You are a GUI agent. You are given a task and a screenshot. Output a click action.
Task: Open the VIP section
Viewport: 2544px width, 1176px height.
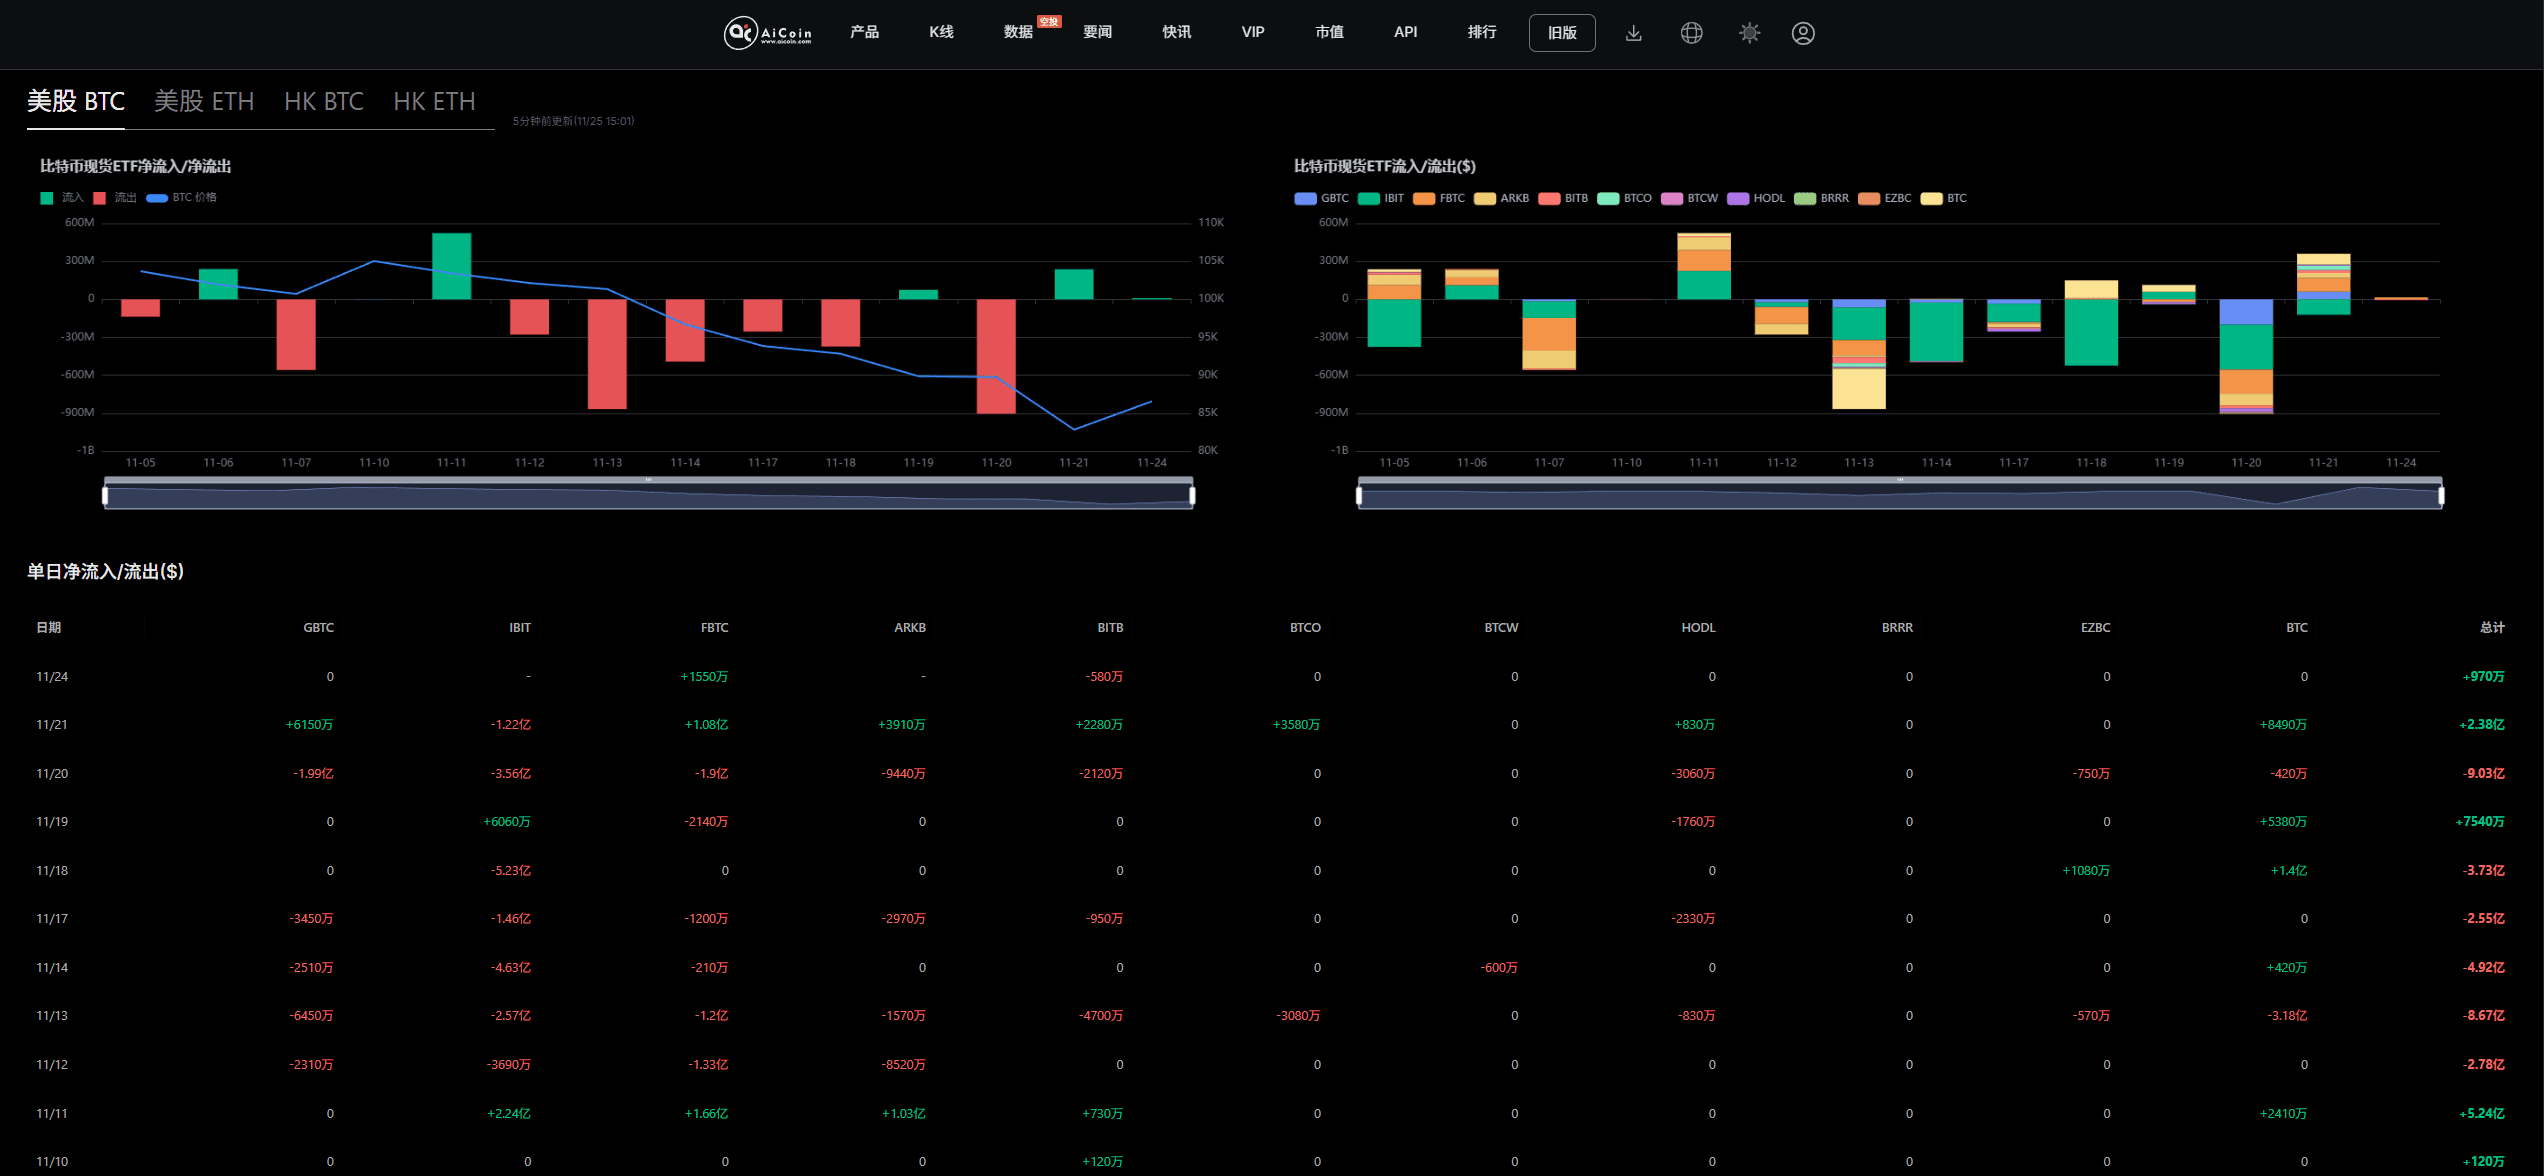coord(1252,32)
